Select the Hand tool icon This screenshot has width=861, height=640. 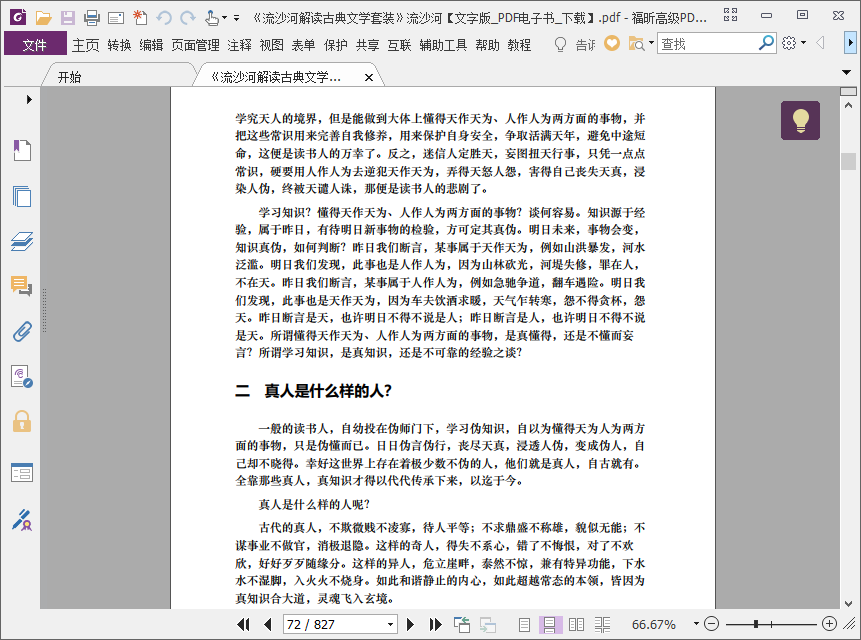tap(211, 18)
